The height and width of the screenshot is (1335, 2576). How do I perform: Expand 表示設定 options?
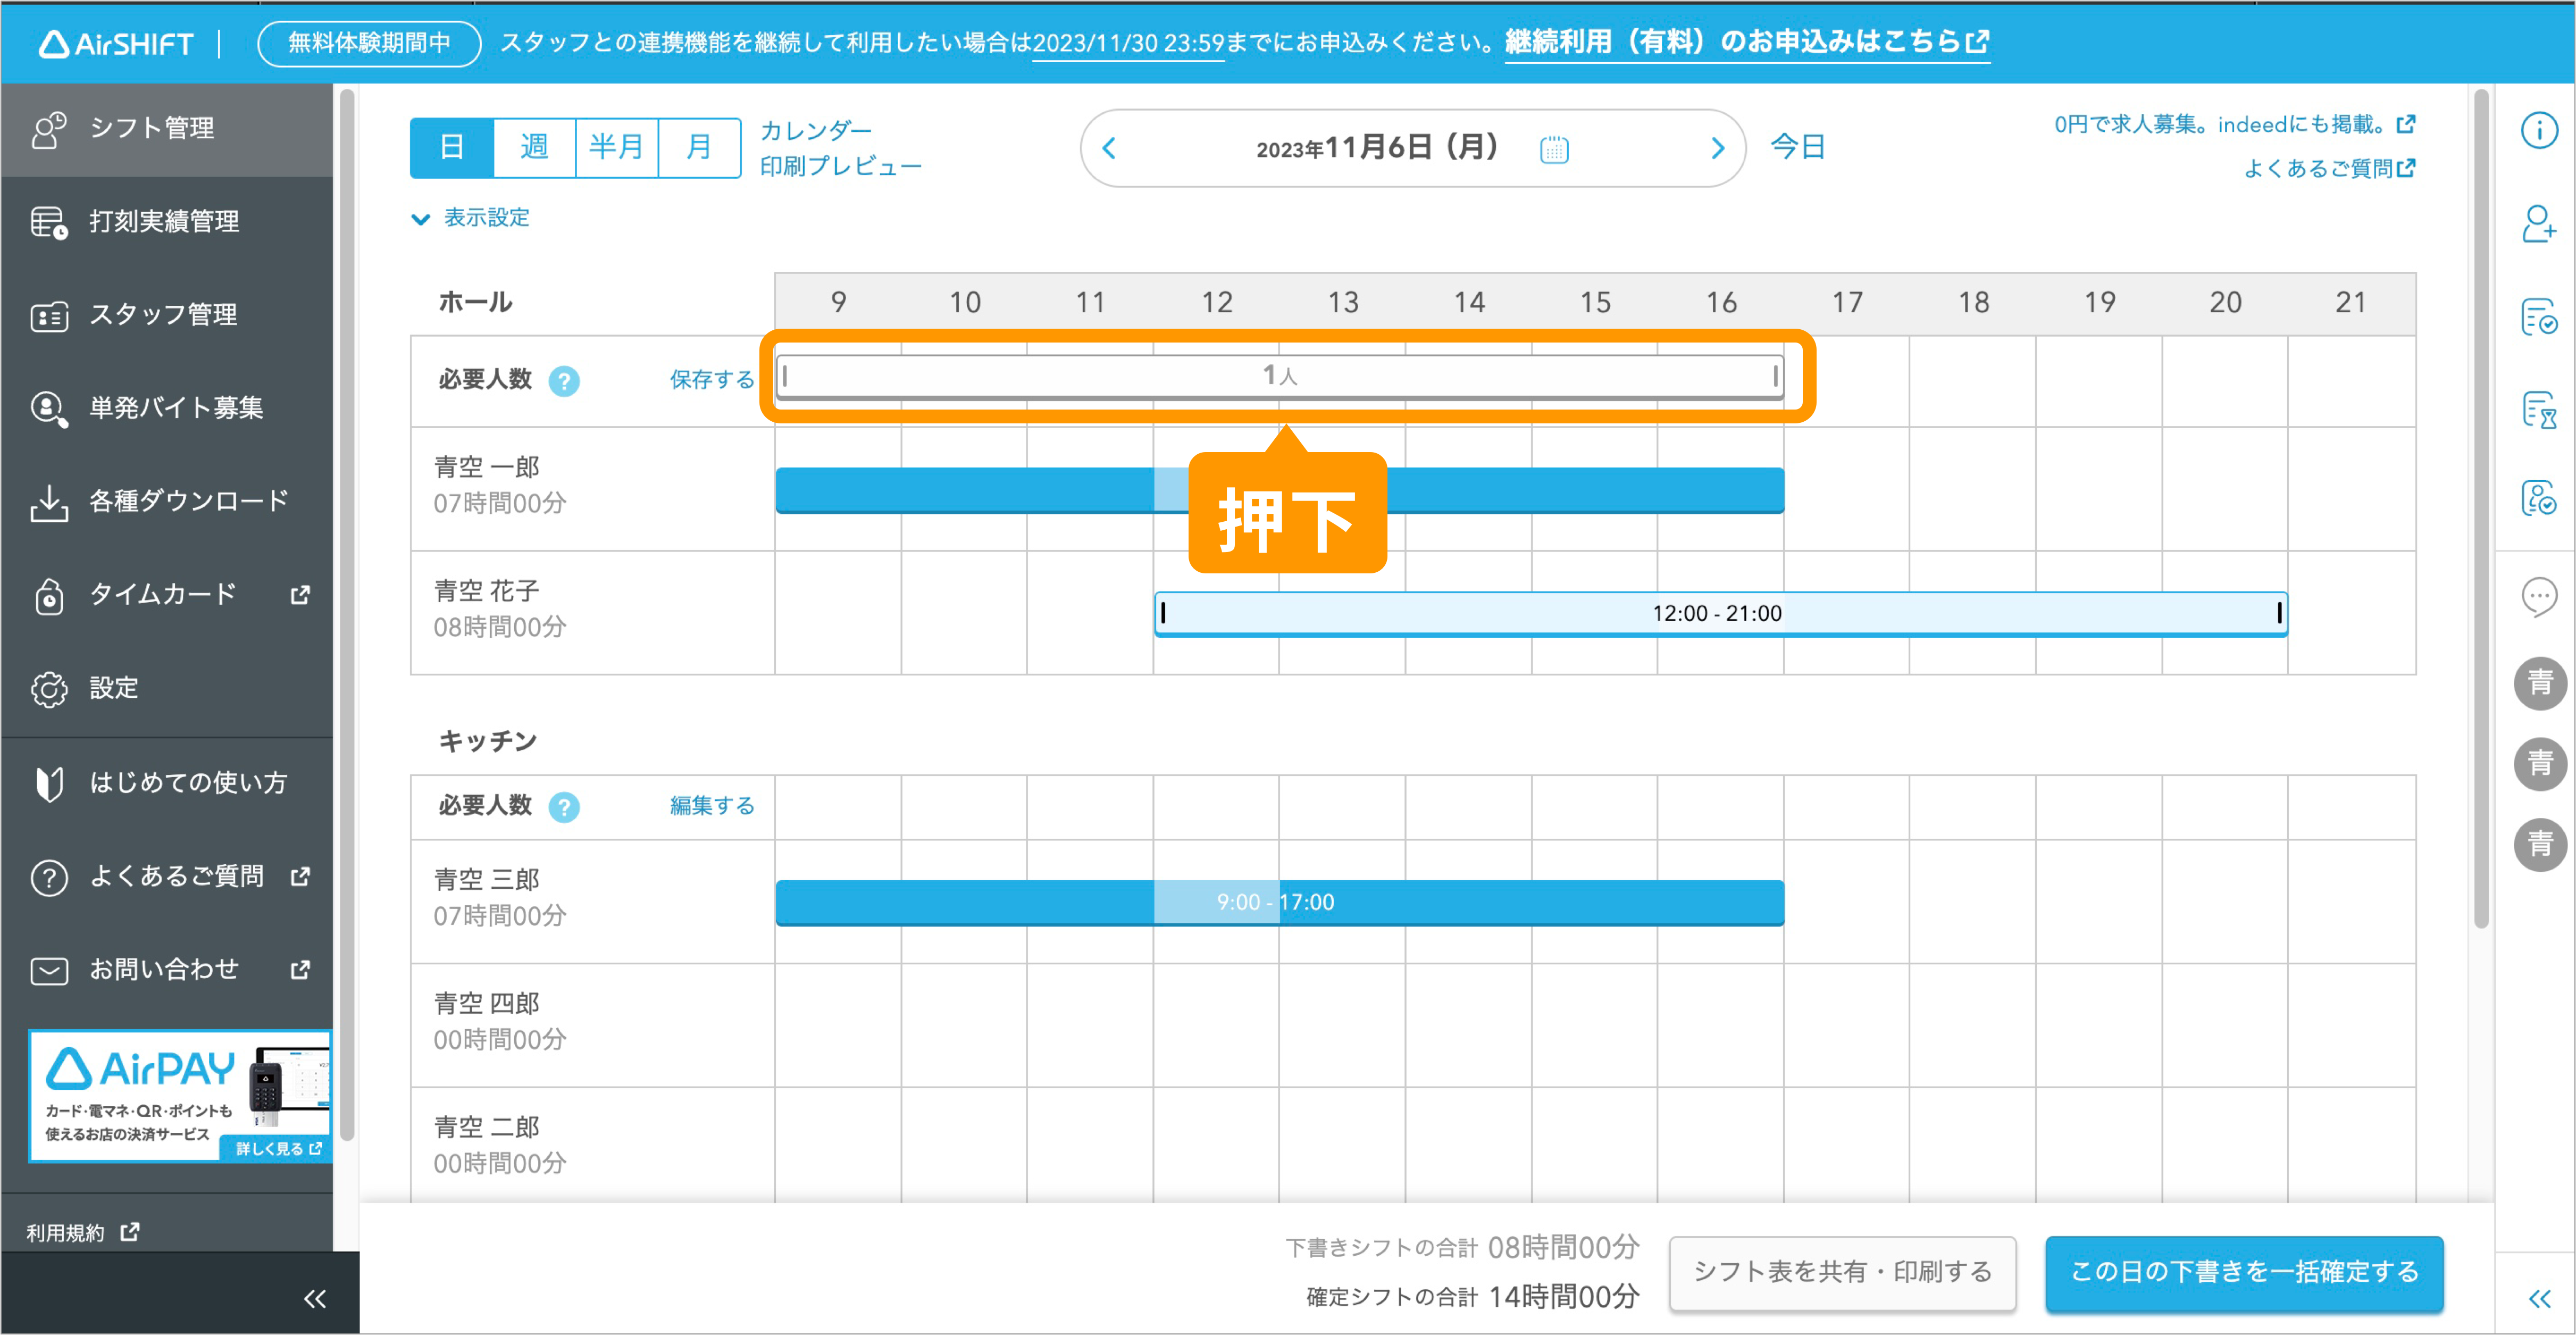pyautogui.click(x=470, y=218)
